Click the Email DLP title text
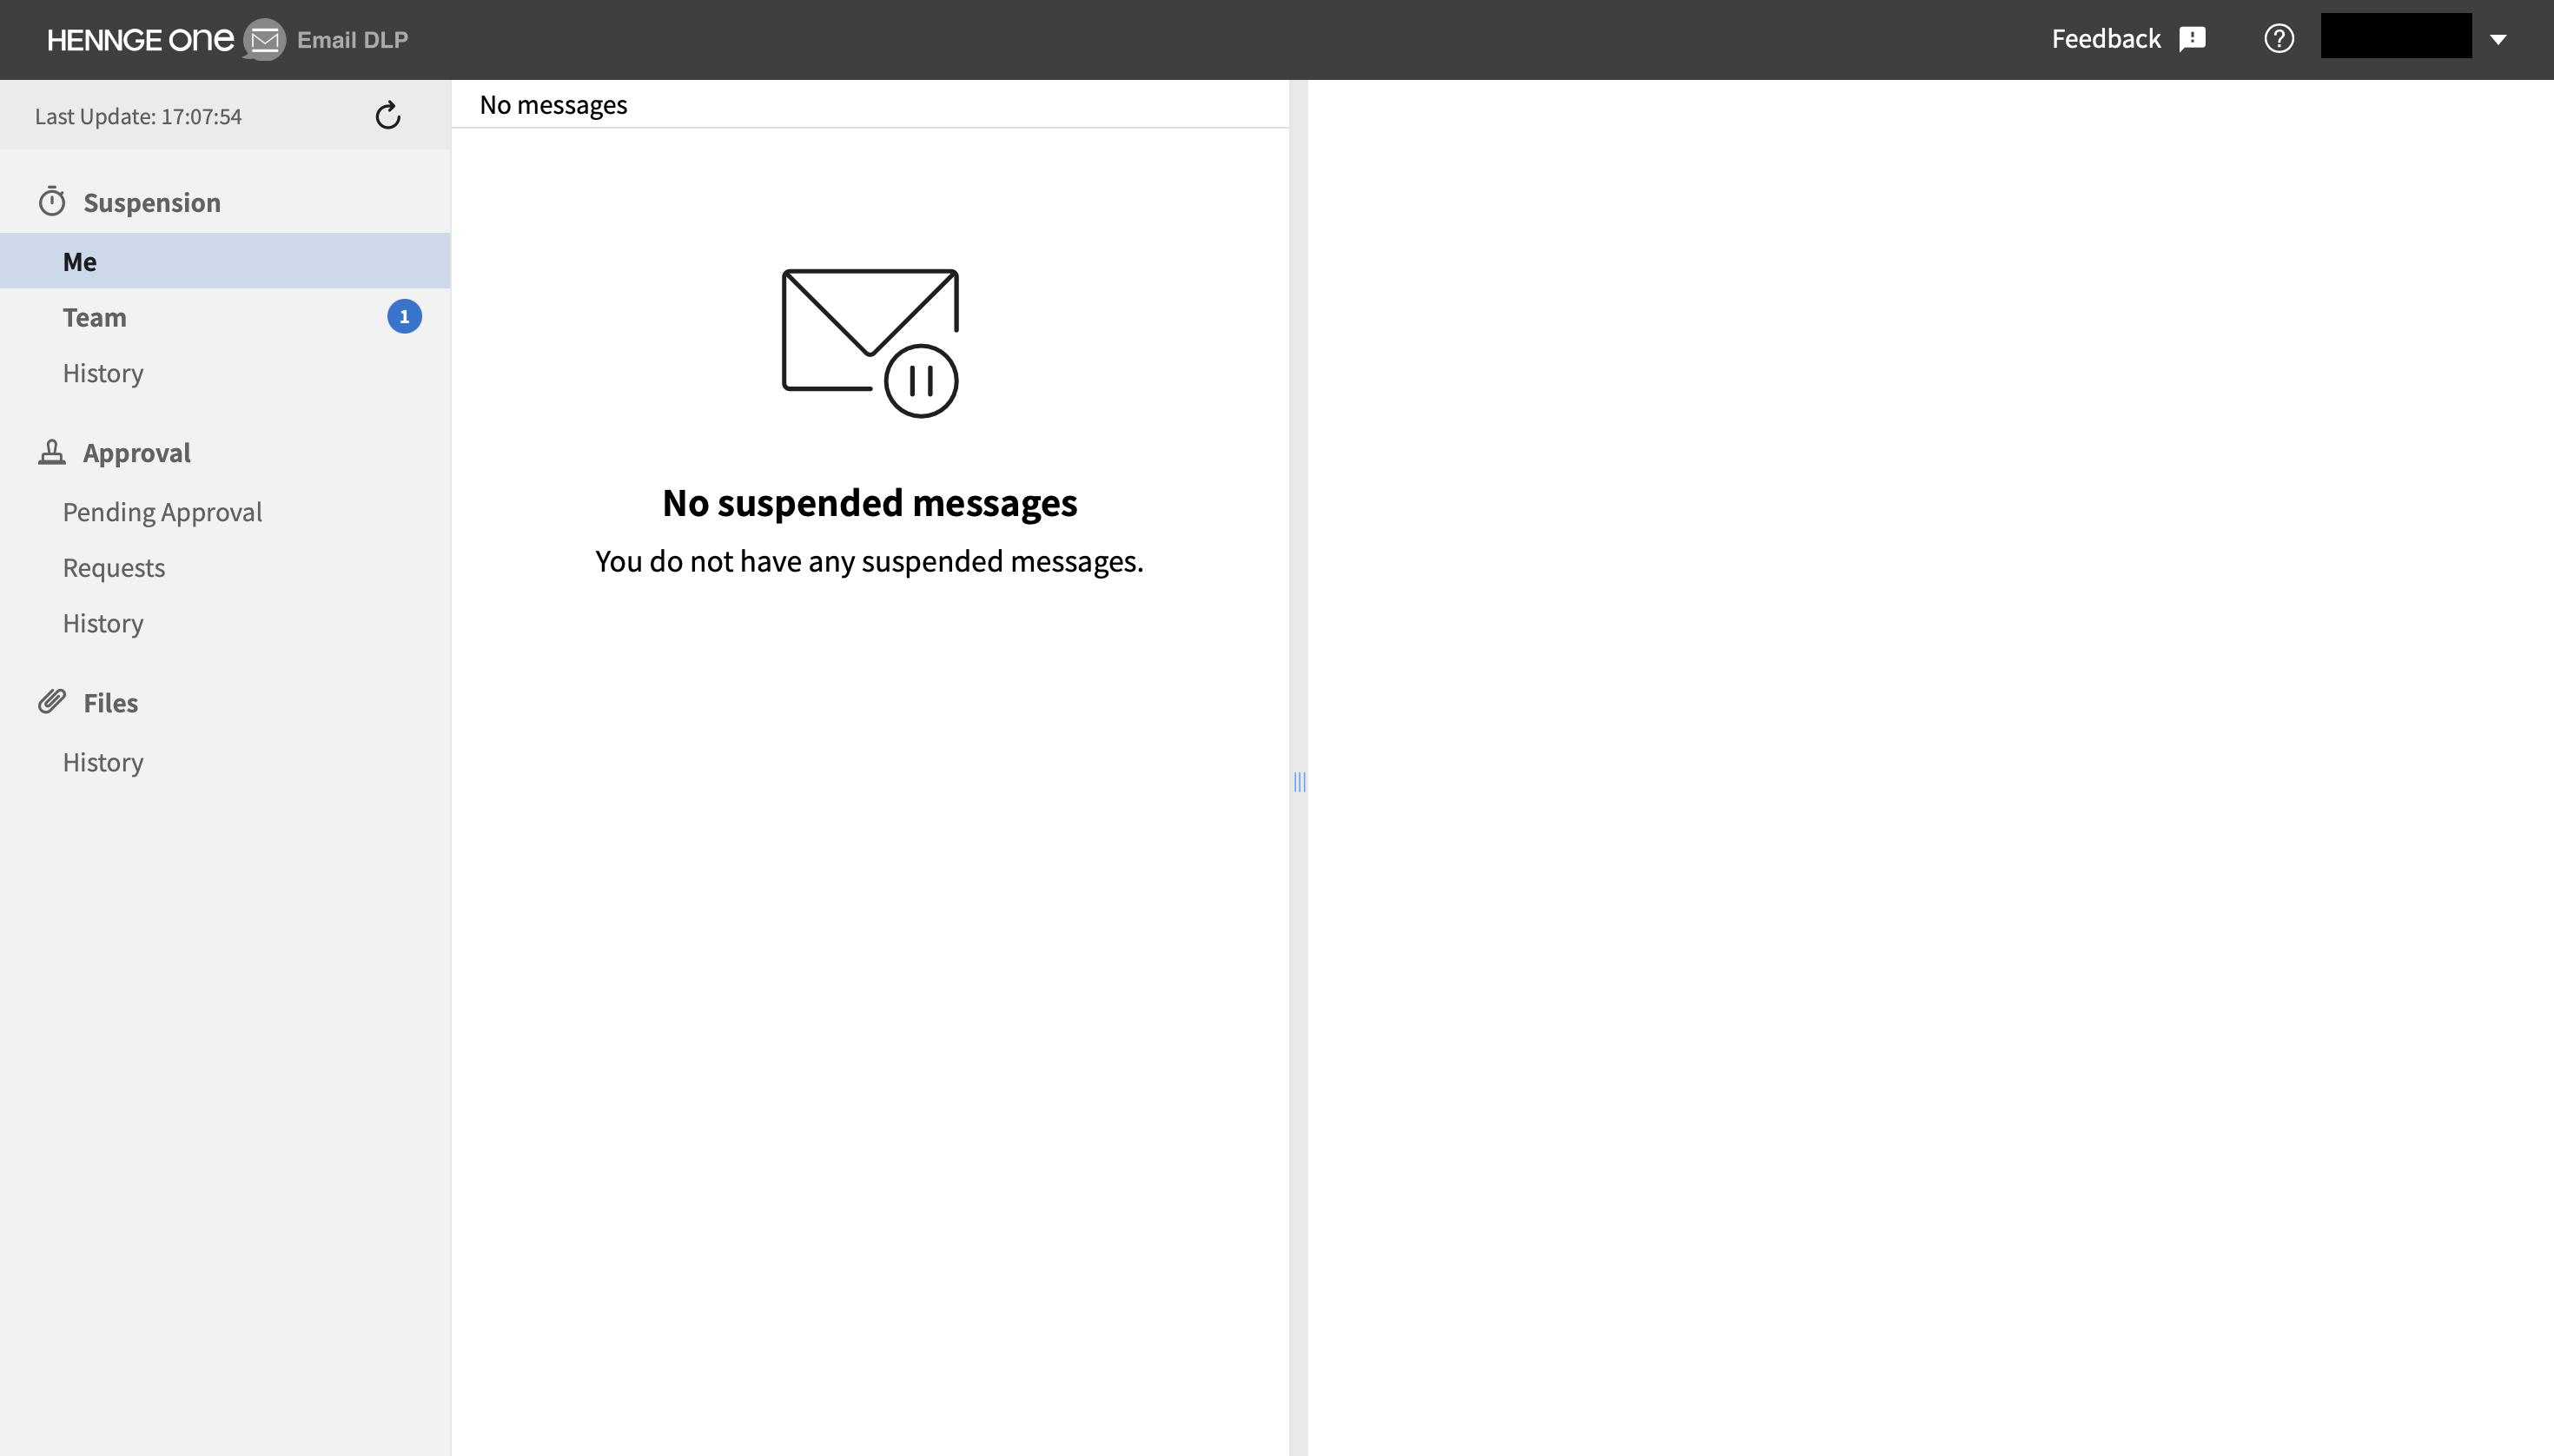Image resolution: width=2554 pixels, height=1456 pixels. click(352, 40)
